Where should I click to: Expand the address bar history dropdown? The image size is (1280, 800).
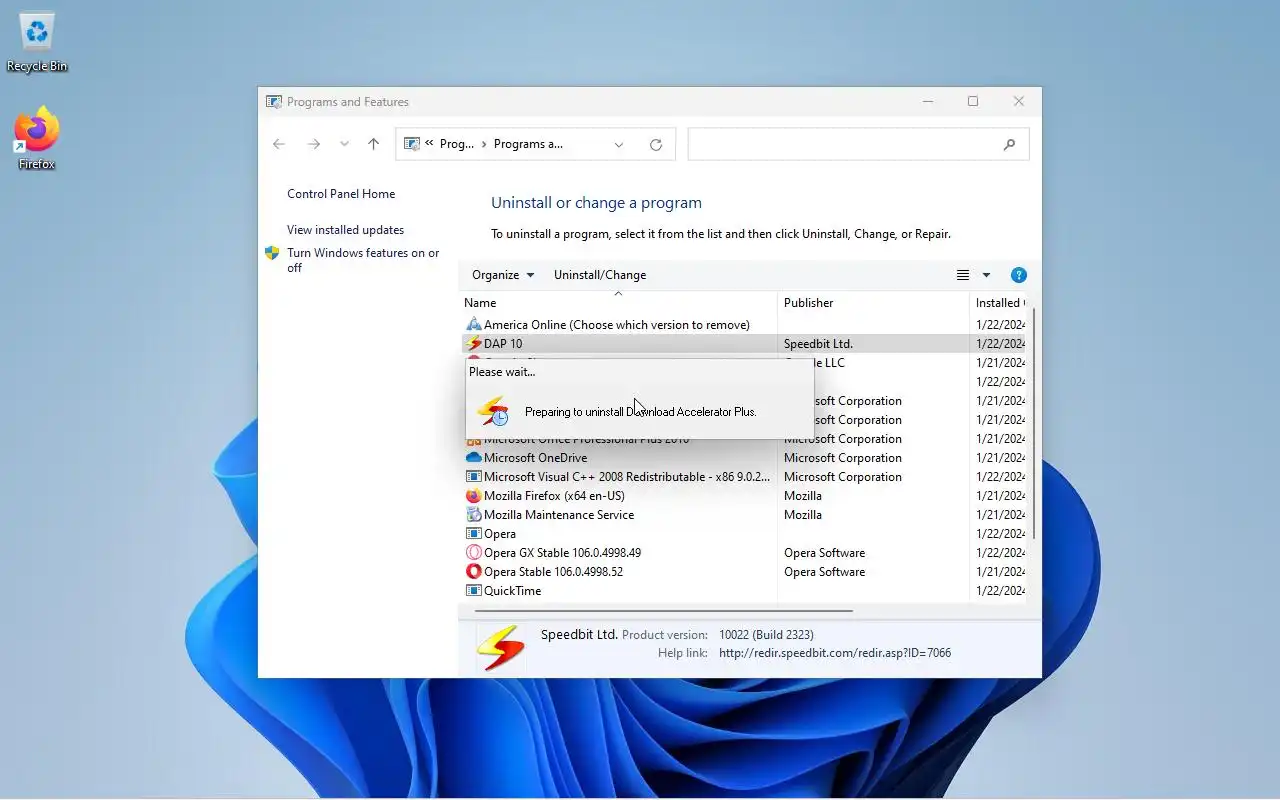(619, 144)
